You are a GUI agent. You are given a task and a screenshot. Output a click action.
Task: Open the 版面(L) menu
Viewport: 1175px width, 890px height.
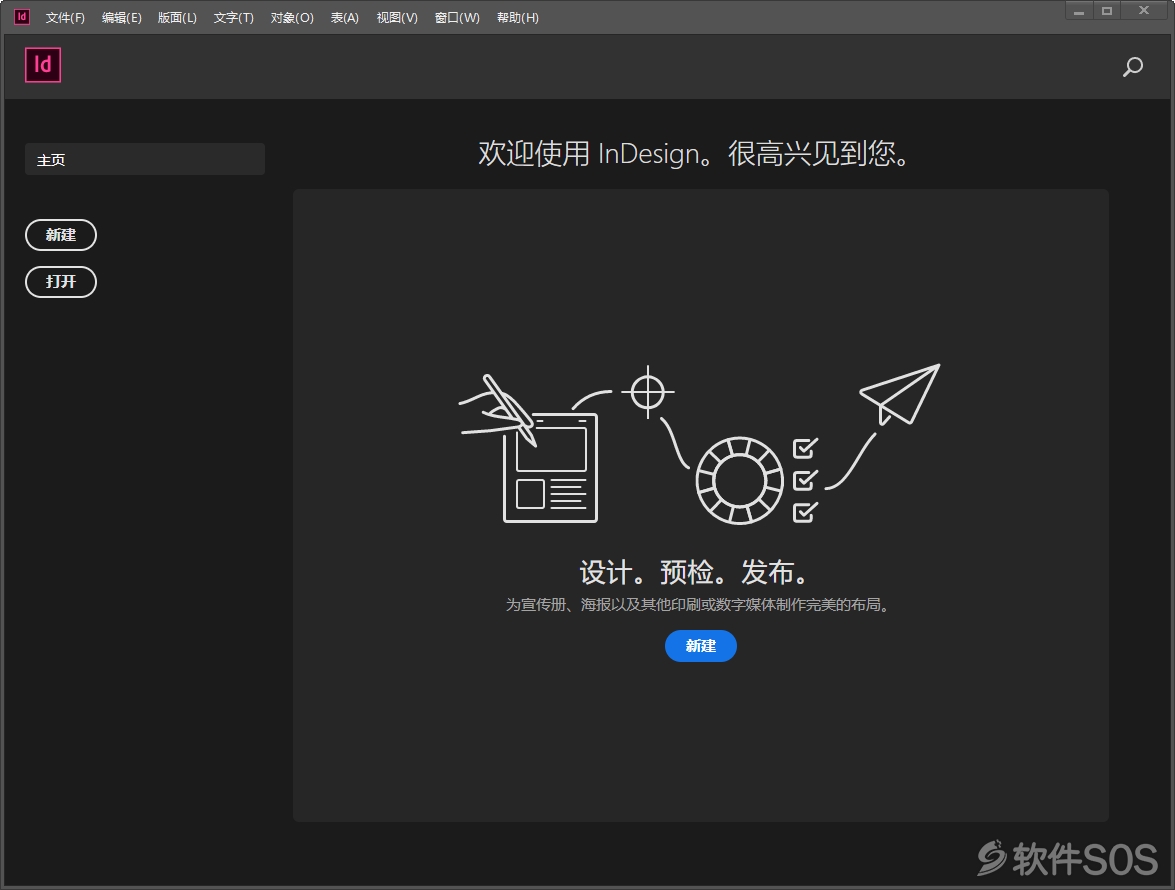click(177, 17)
